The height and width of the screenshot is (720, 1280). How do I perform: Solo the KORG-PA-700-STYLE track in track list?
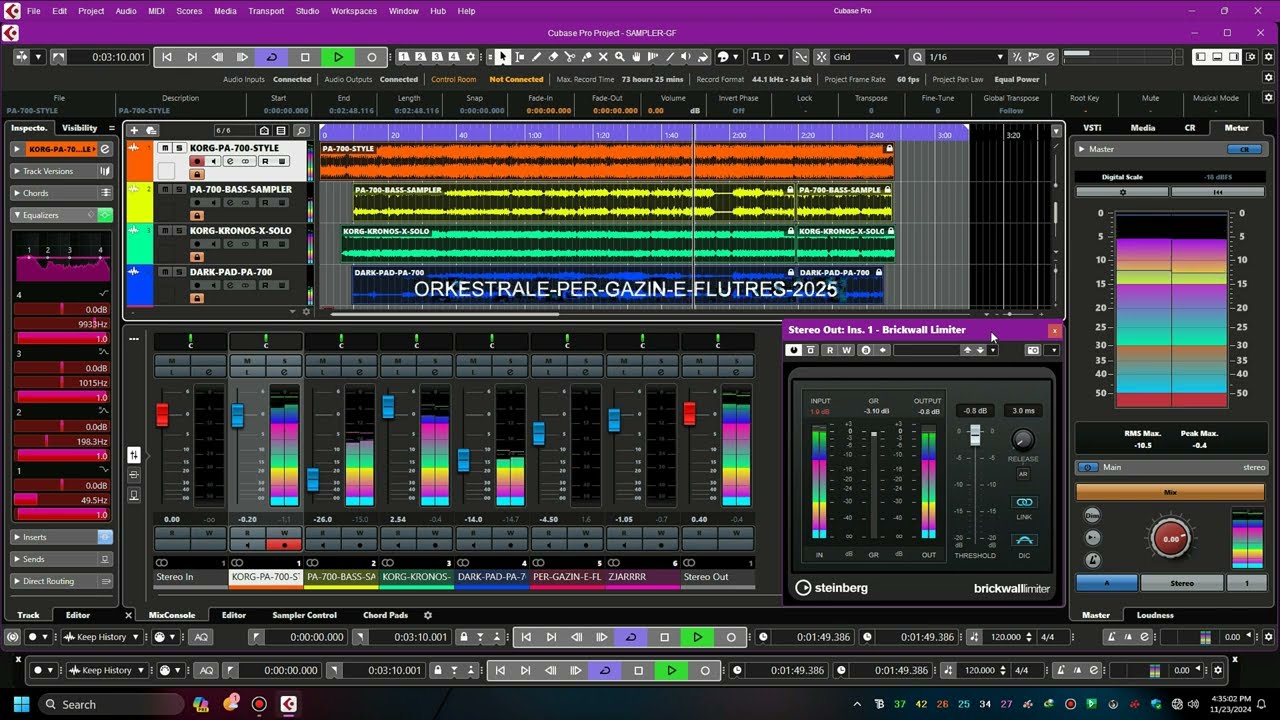180,148
